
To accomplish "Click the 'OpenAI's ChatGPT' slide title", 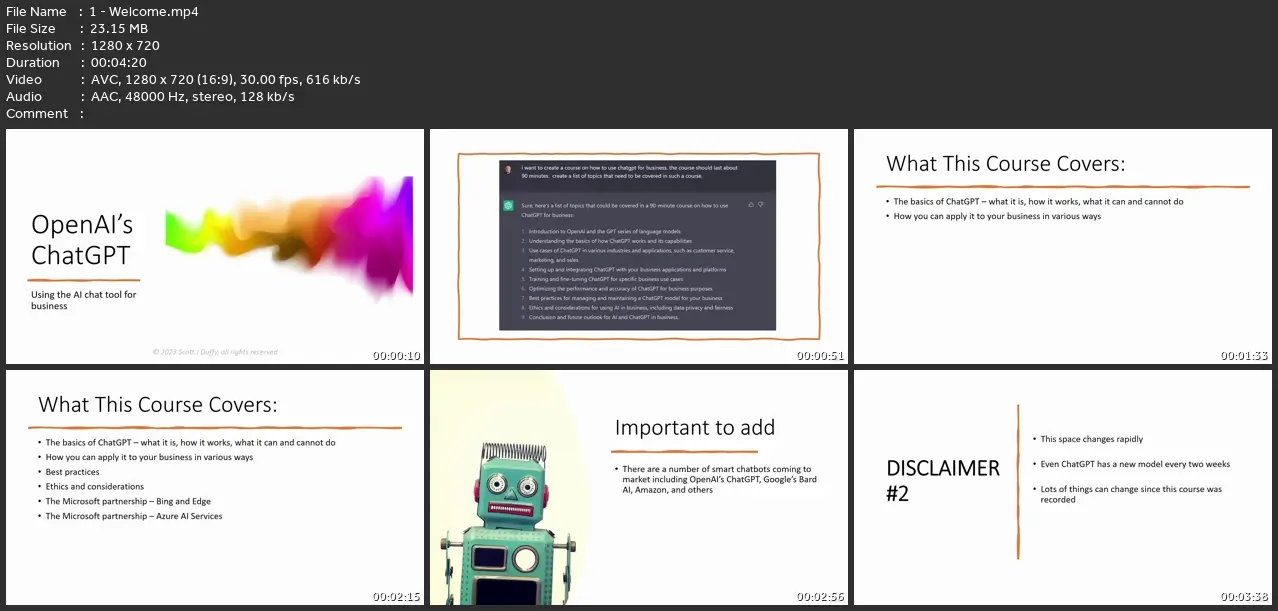I will point(82,240).
